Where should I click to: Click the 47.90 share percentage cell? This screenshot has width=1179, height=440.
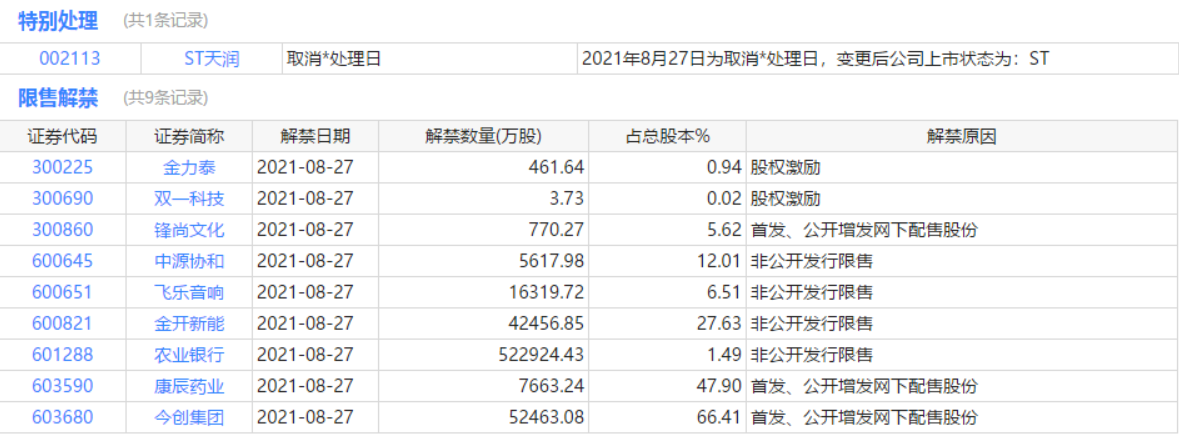668,386
